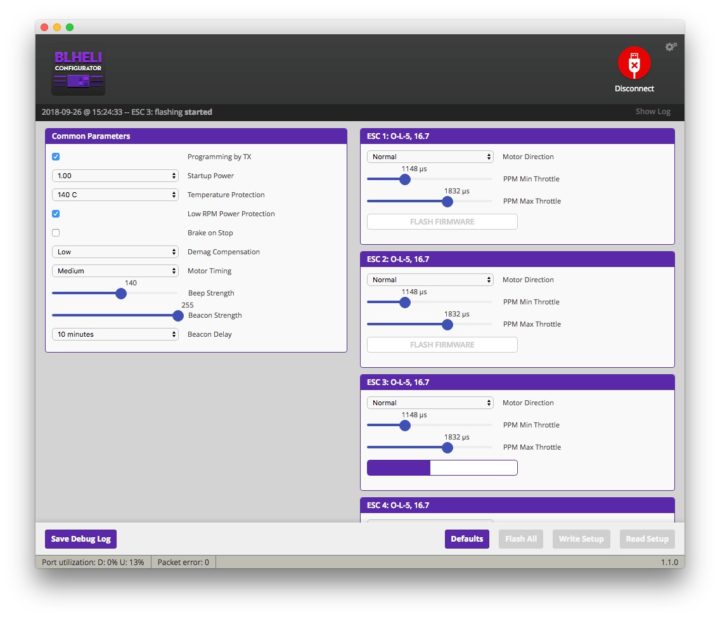Disable Low RPM Power Protection checkbox
Image resolution: width=720 pixels, height=619 pixels.
pyautogui.click(x=56, y=214)
